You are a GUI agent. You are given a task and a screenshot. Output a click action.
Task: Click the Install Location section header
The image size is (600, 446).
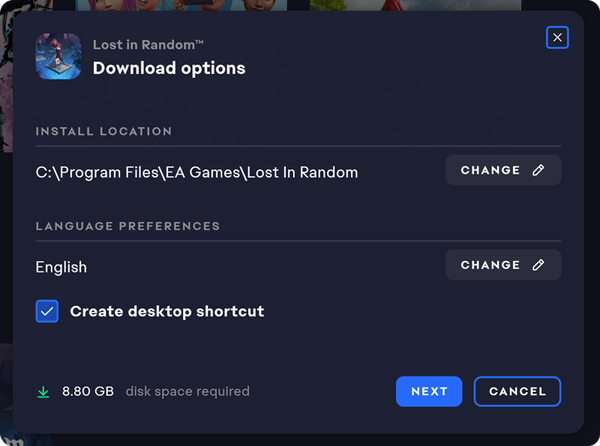click(x=104, y=131)
